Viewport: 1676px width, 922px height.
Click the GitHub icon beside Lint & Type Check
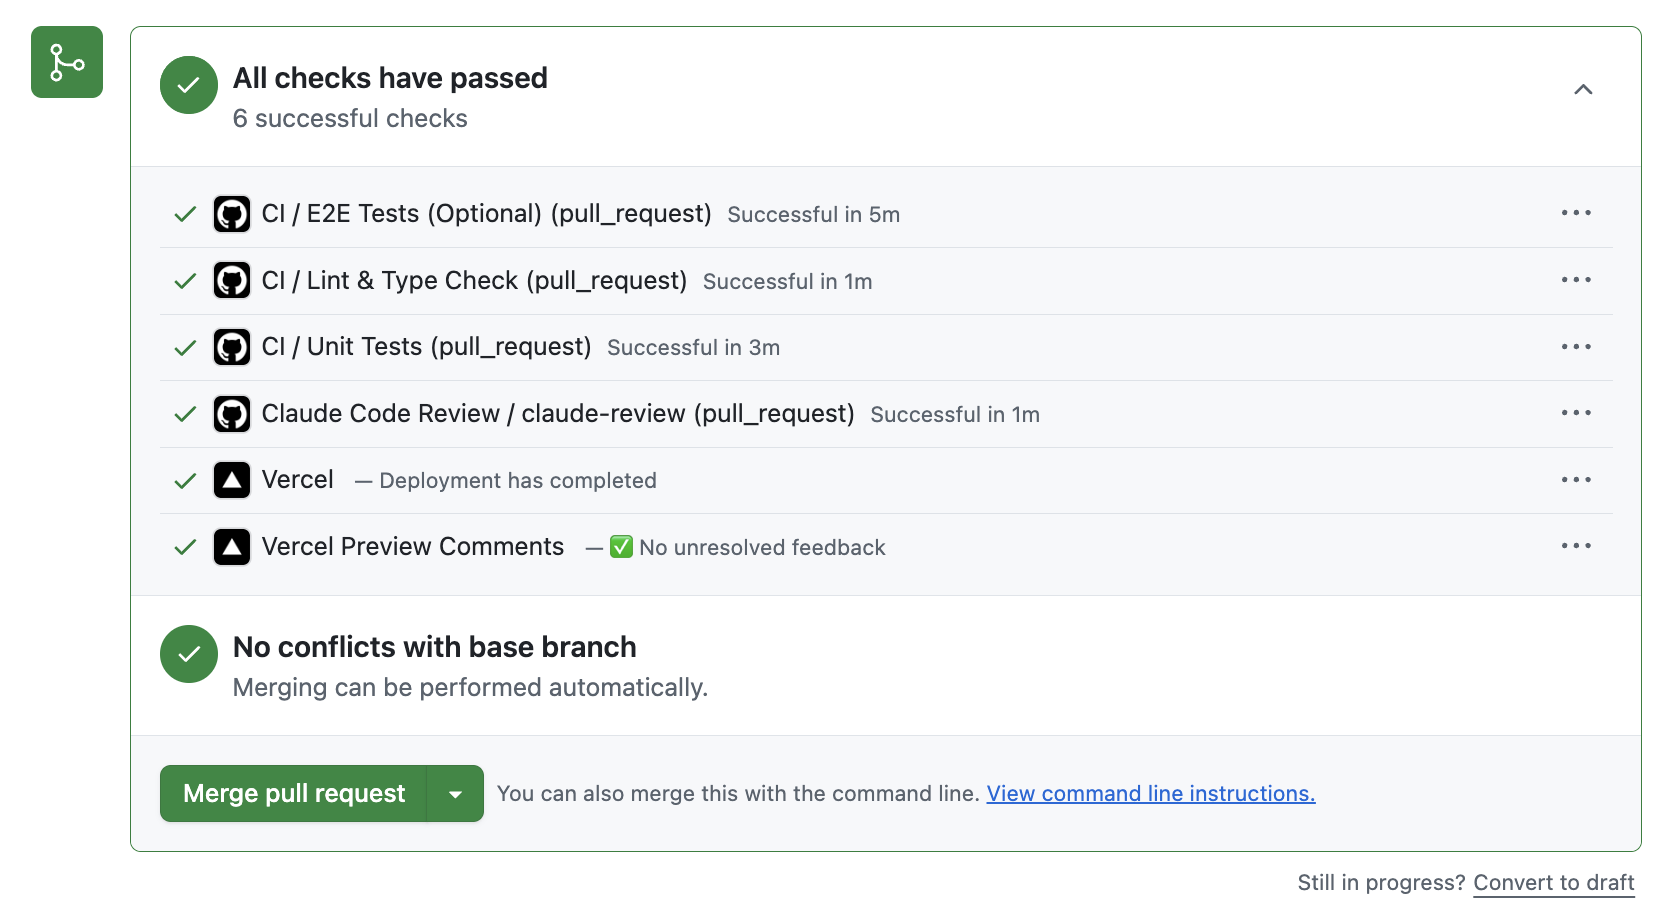pyautogui.click(x=231, y=280)
